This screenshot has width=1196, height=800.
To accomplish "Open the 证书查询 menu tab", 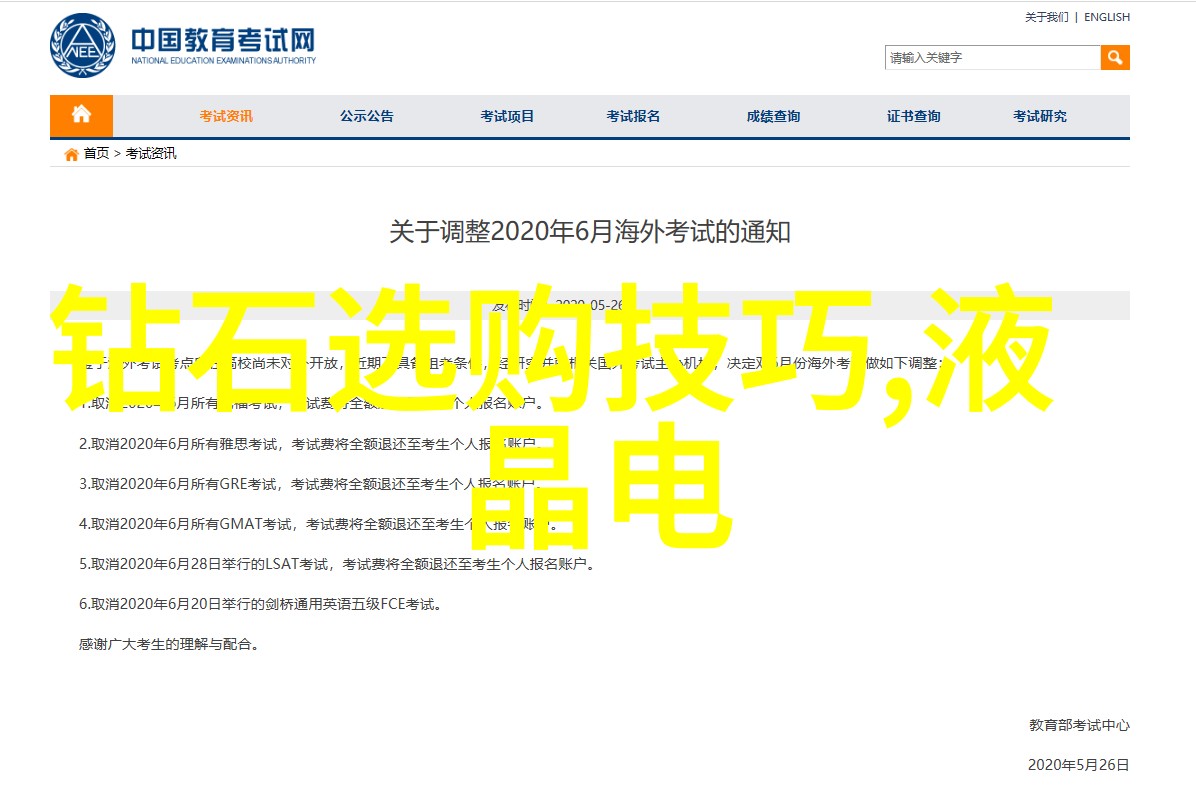I will click(914, 116).
